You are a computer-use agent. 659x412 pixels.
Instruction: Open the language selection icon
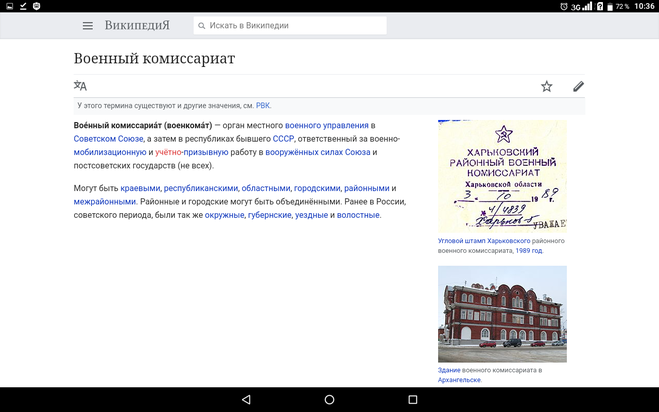[80, 86]
